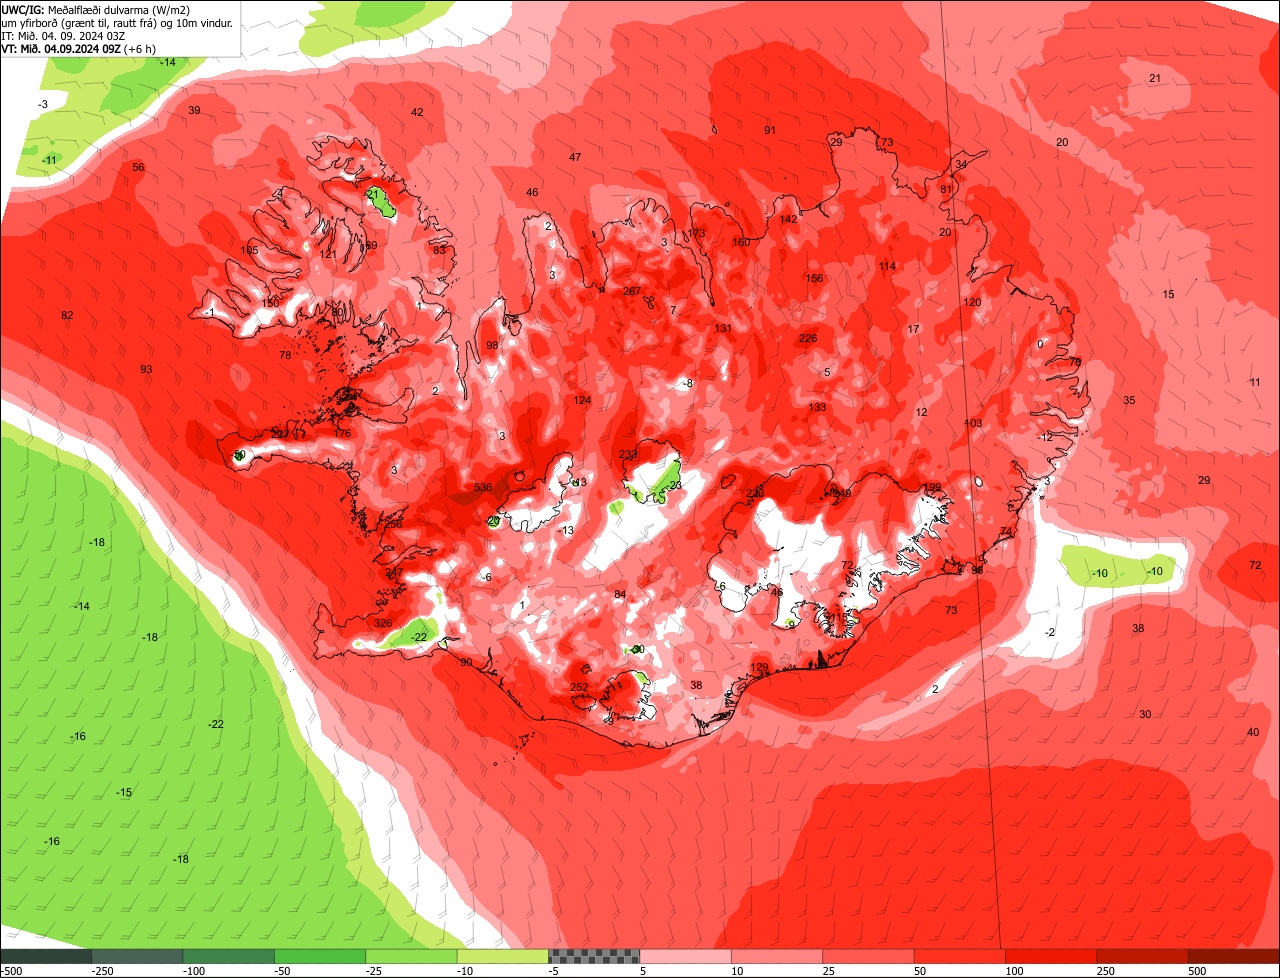This screenshot has width=1280, height=978.
Task: Click the 11 value on the eastern edge
Action: (x=1255, y=382)
